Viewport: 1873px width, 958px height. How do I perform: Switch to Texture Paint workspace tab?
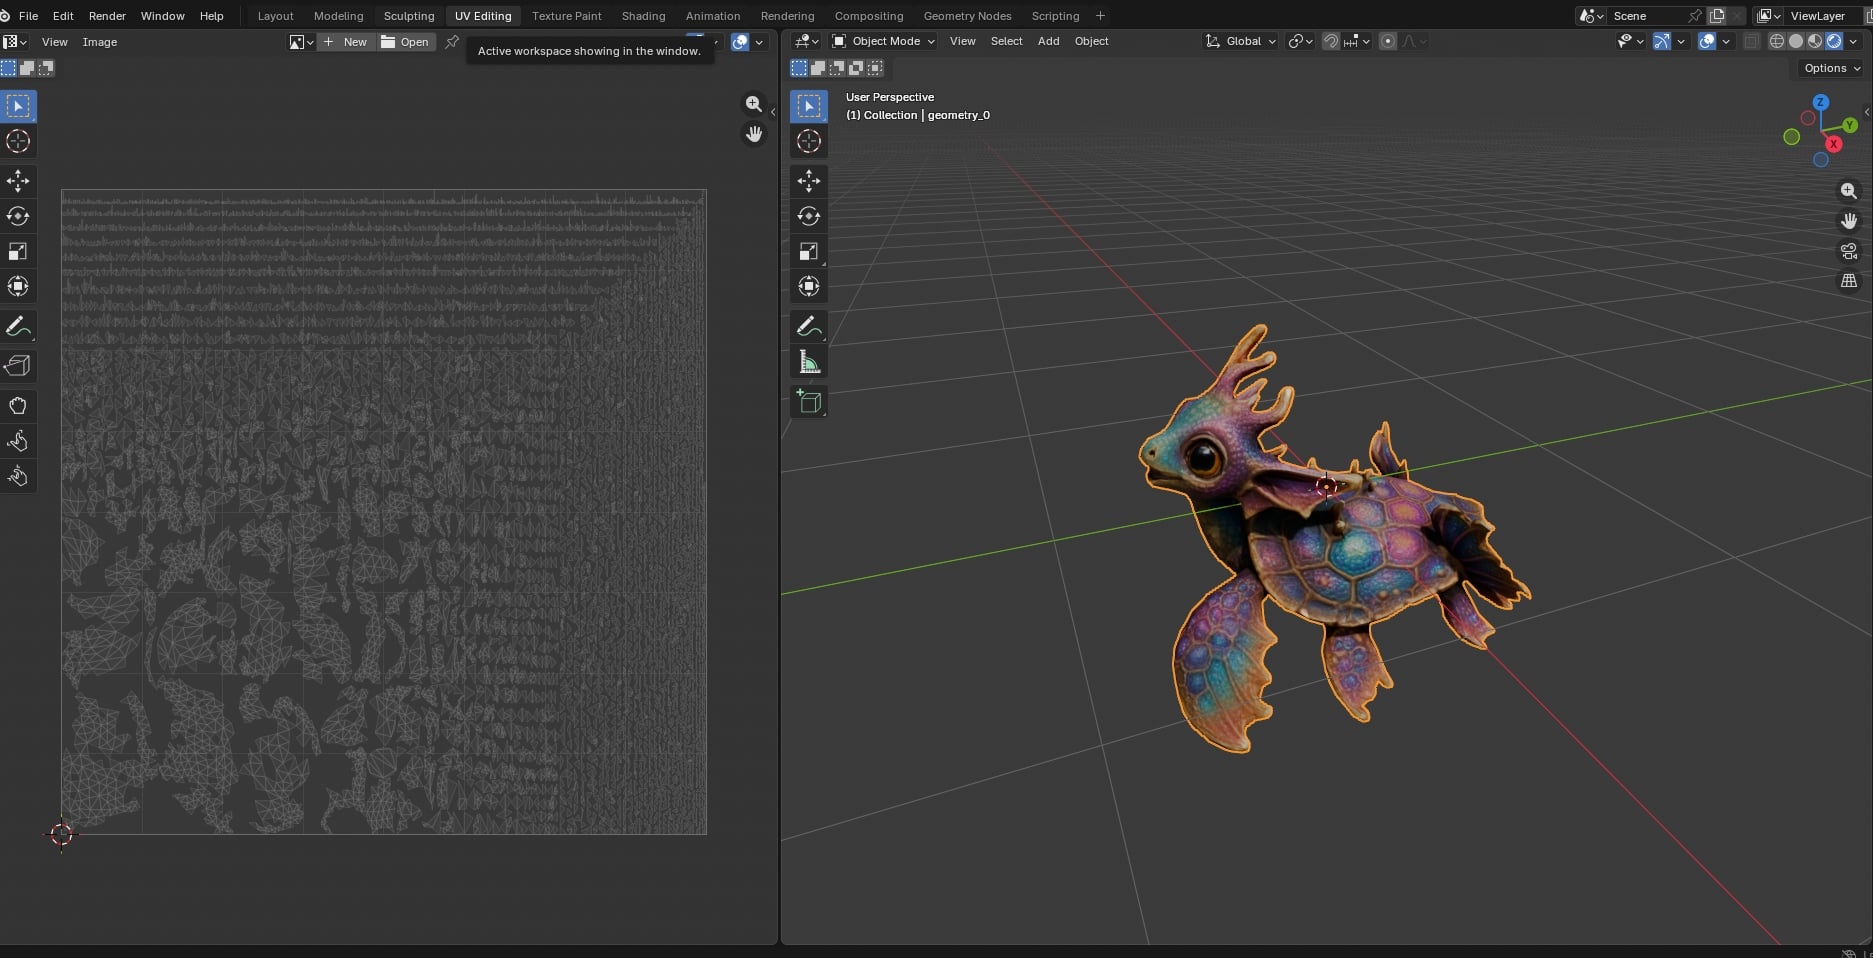click(567, 16)
